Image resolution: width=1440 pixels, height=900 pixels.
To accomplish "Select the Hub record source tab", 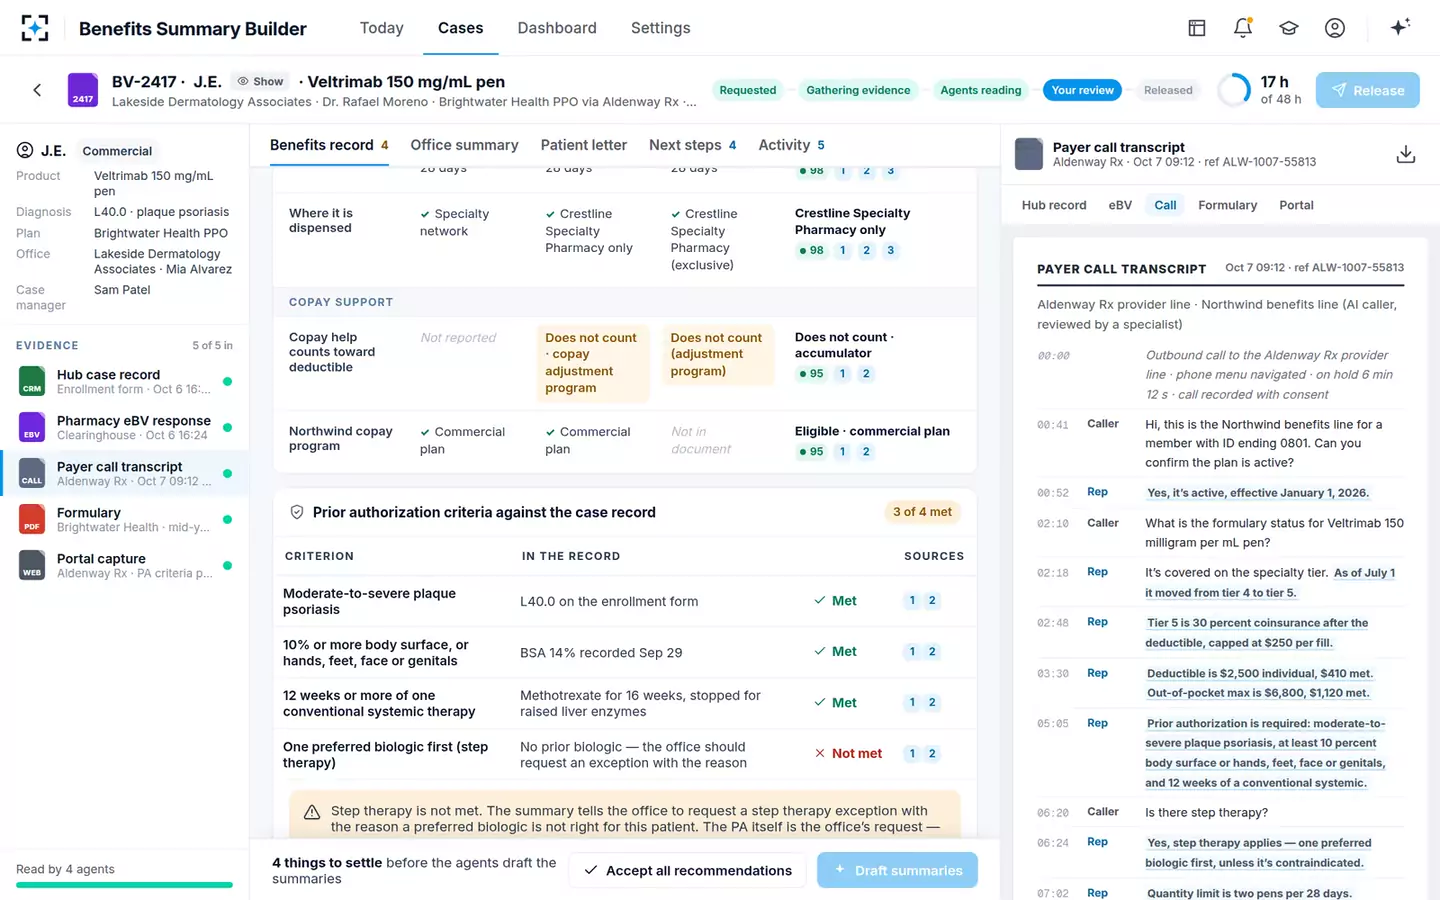I will pyautogui.click(x=1054, y=205).
